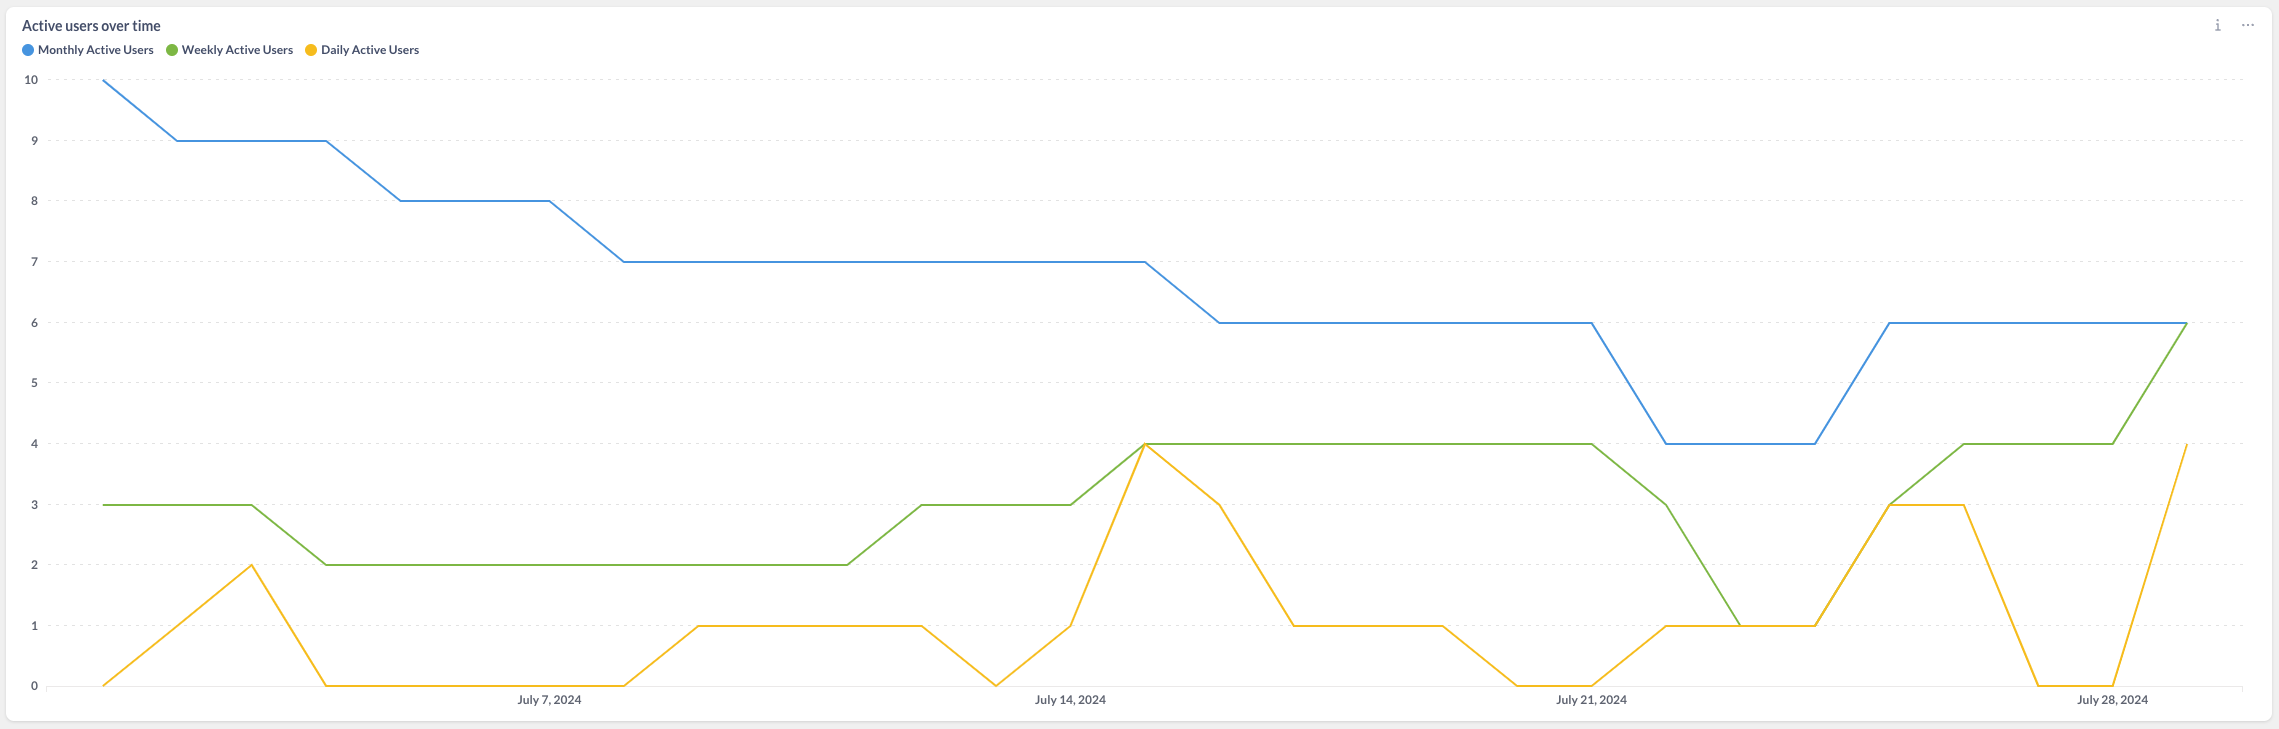Click the green Weekly Active Users legend dot
2279x729 pixels.
172,50
